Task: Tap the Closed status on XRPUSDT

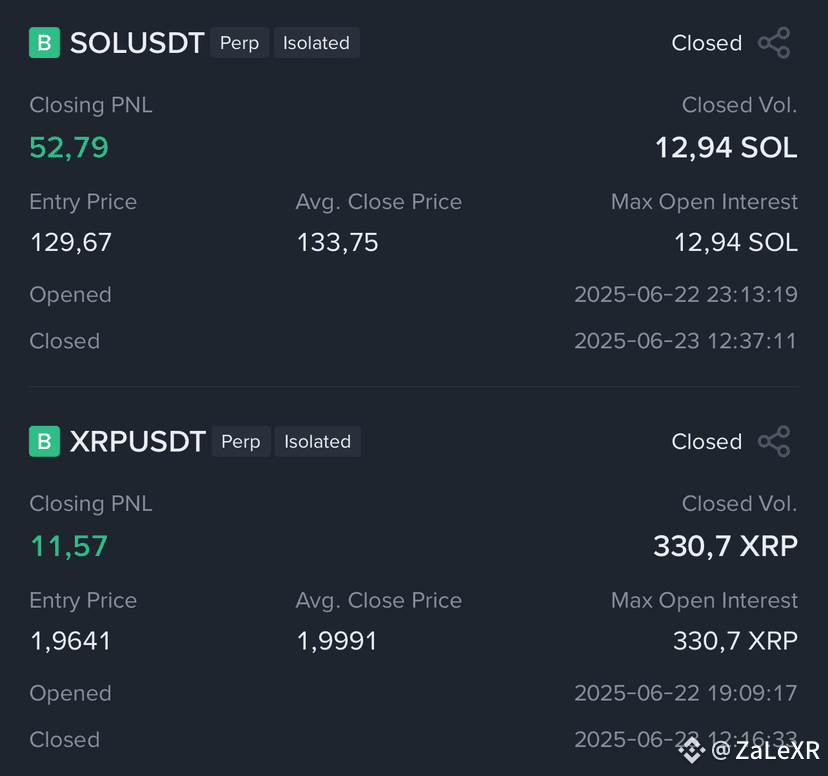Action: (x=707, y=442)
